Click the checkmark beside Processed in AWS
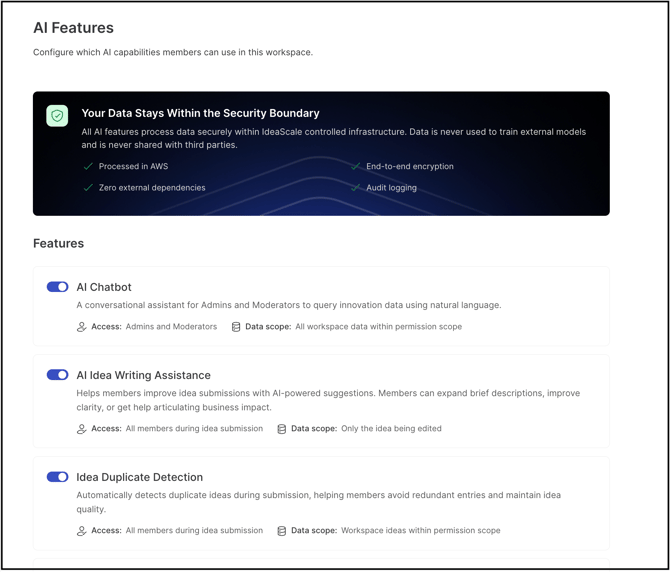670x572 pixels. click(88, 167)
